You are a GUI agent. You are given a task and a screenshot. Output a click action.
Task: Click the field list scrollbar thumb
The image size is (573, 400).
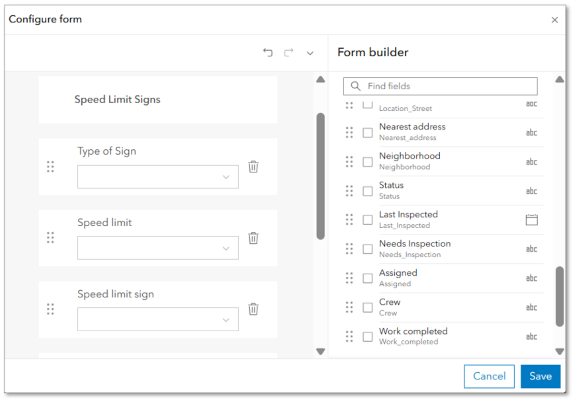(x=559, y=296)
